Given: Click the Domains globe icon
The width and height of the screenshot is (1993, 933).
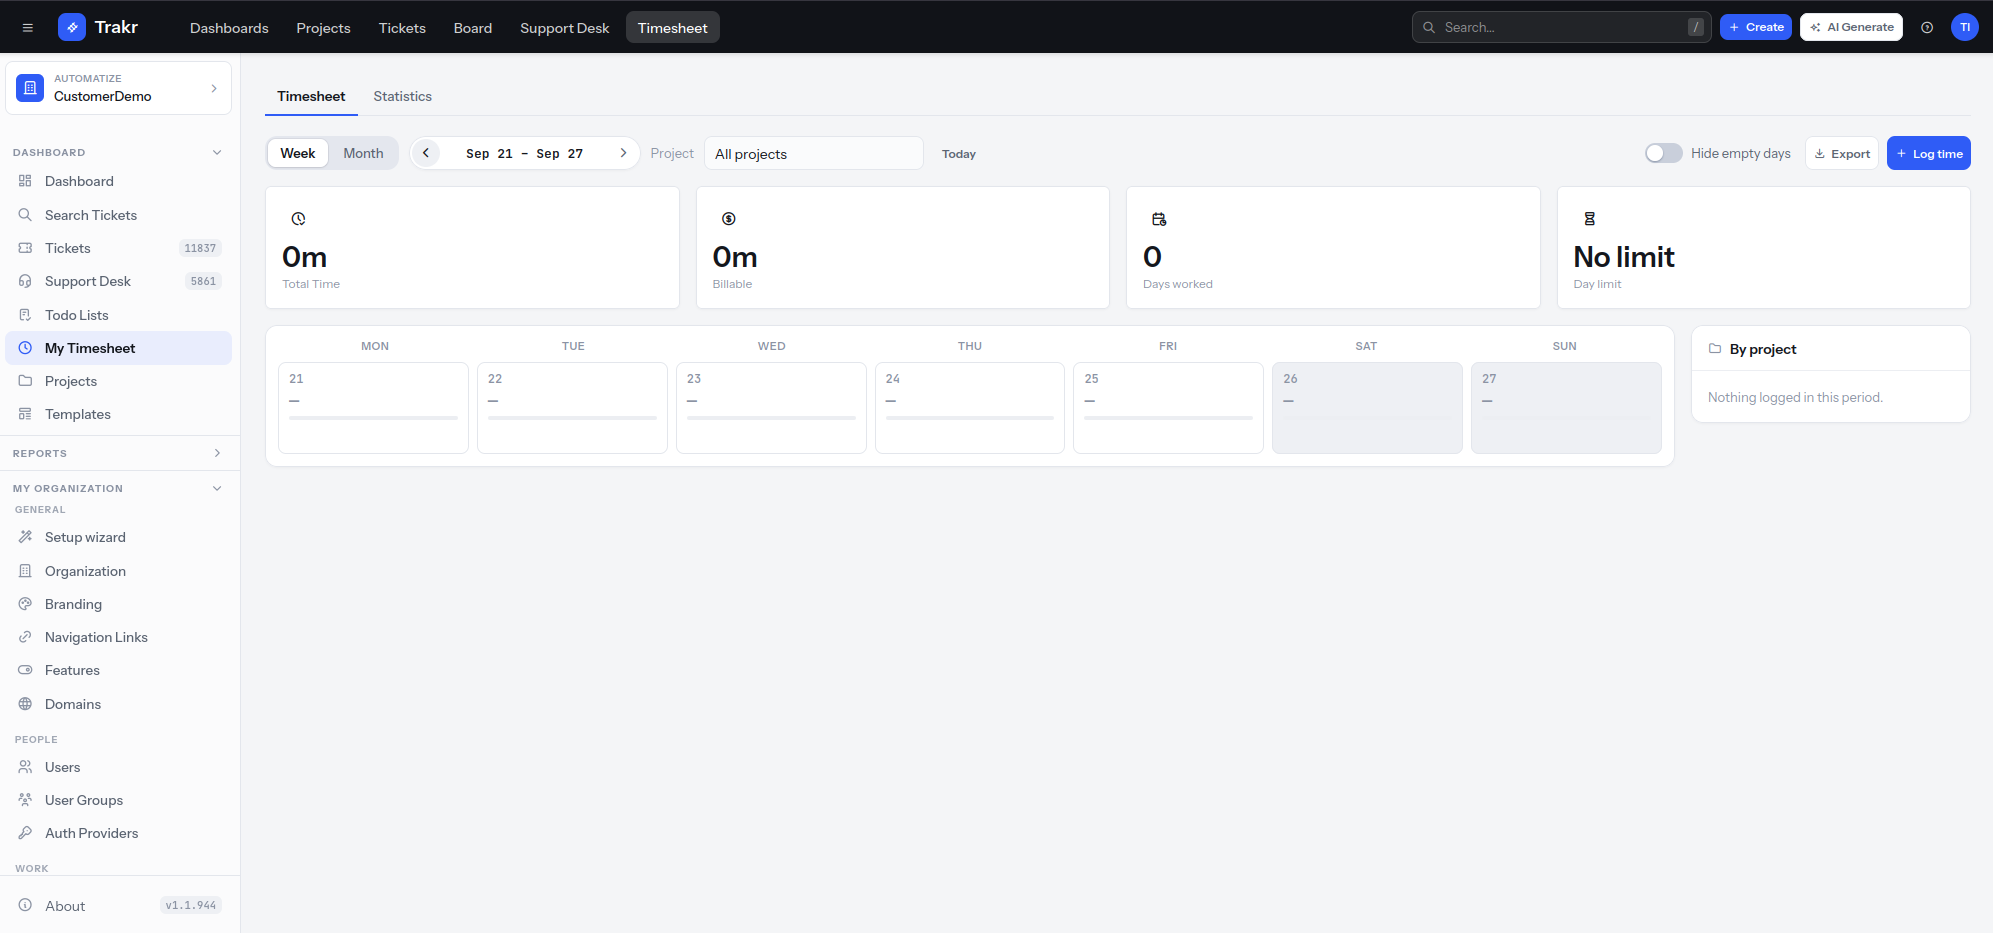Looking at the screenshot, I should (26, 704).
